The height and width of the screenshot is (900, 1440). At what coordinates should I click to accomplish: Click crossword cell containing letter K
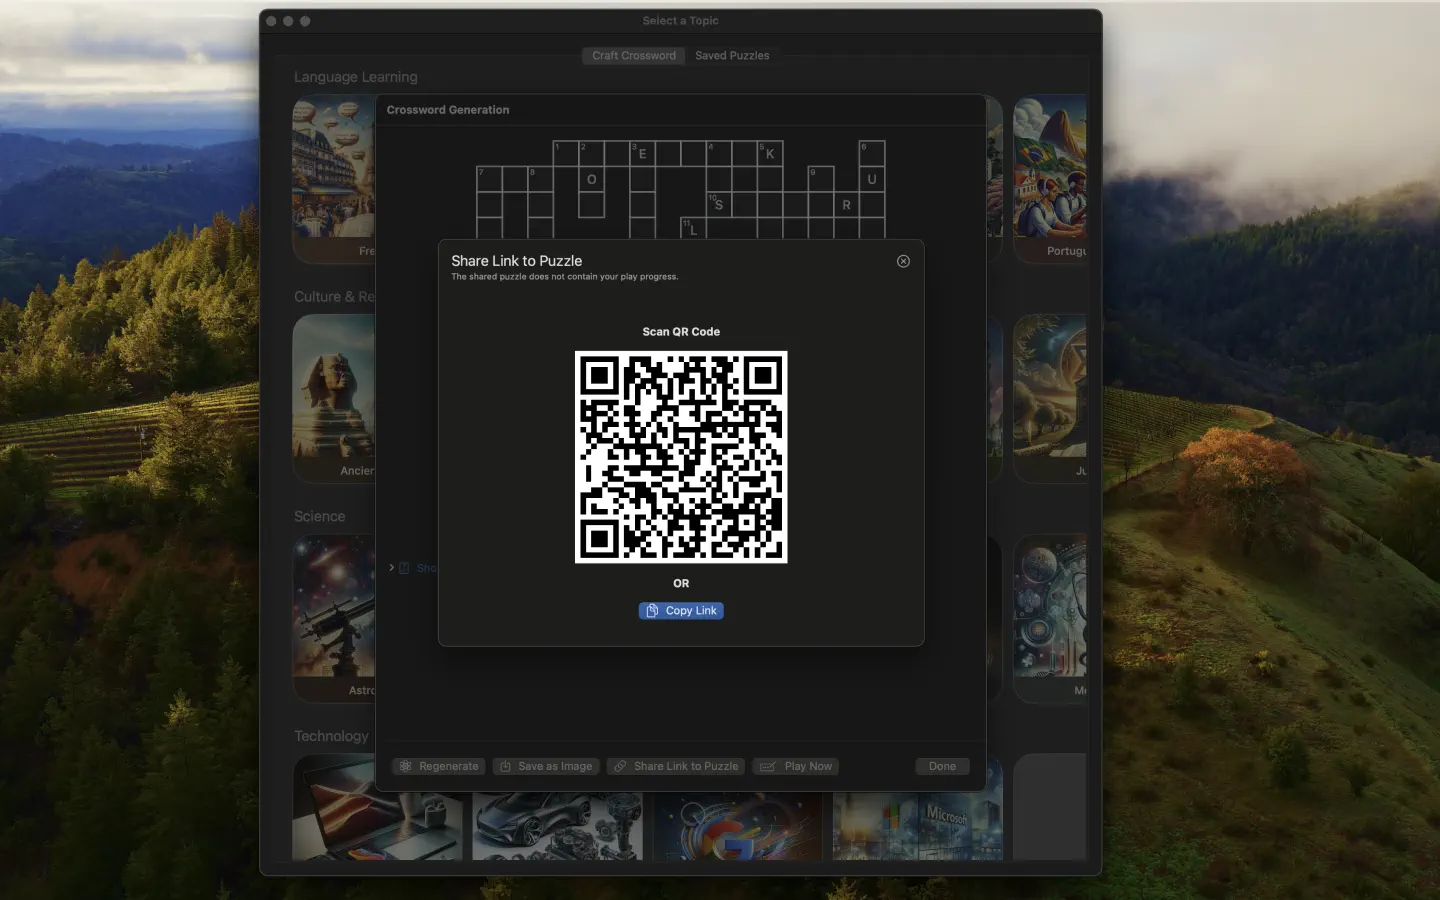point(770,153)
